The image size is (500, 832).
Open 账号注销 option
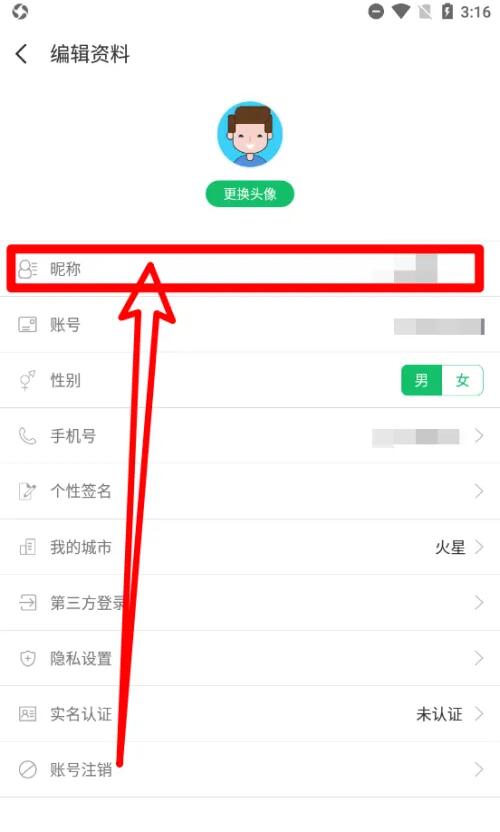click(x=250, y=769)
